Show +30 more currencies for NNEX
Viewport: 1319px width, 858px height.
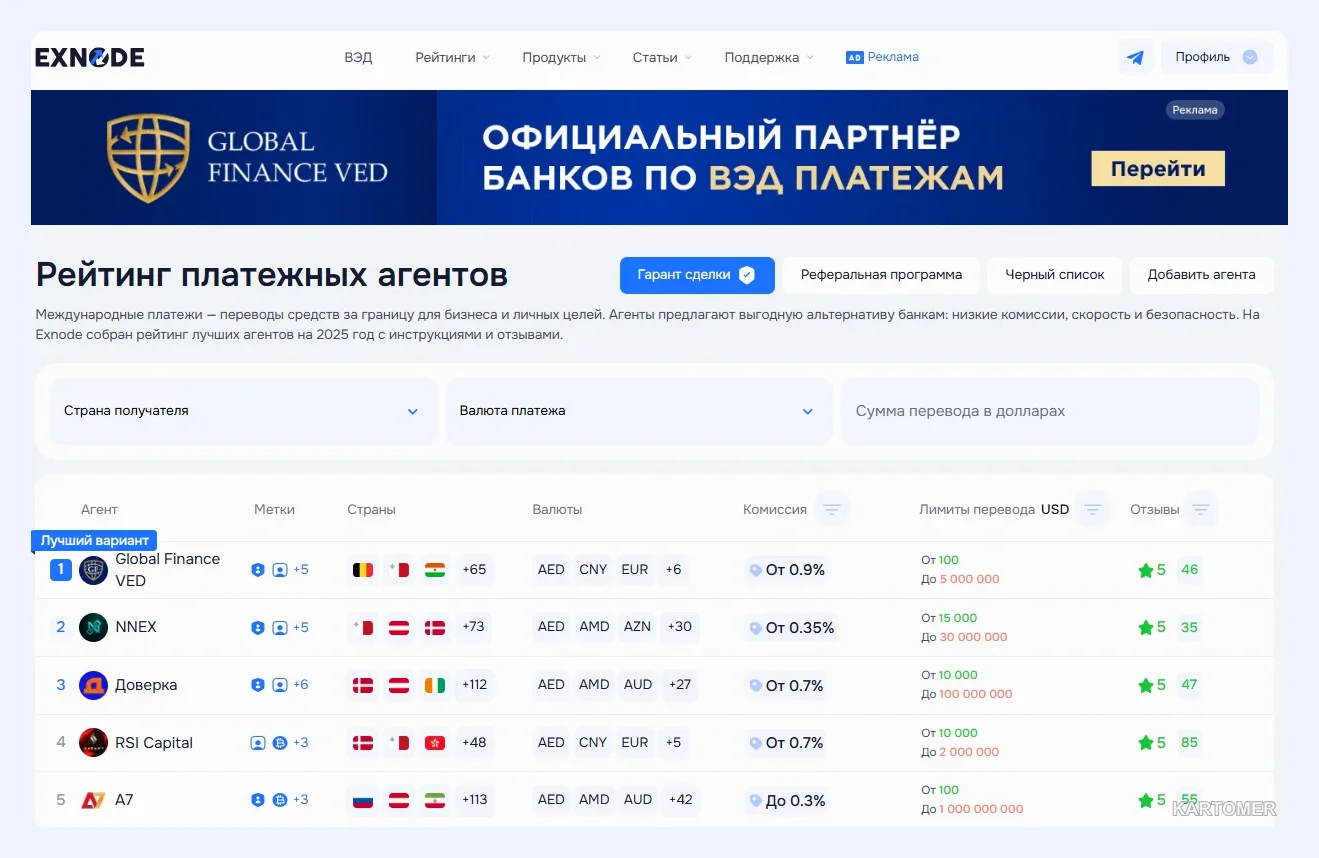pyautogui.click(x=680, y=627)
